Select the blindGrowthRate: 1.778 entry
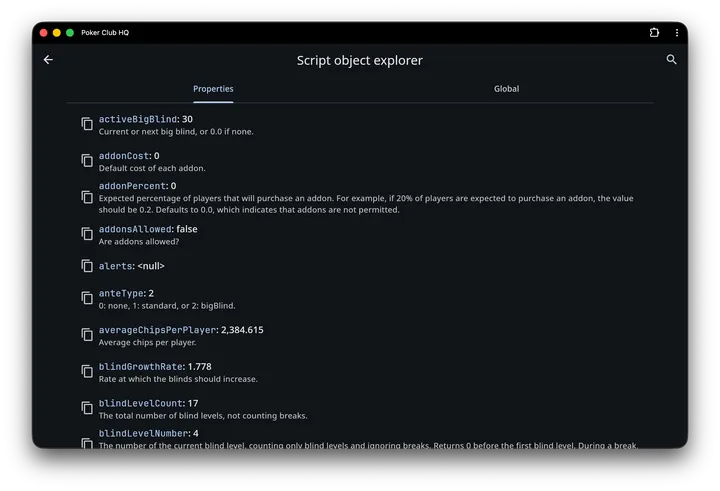720x491 pixels. click(155, 367)
